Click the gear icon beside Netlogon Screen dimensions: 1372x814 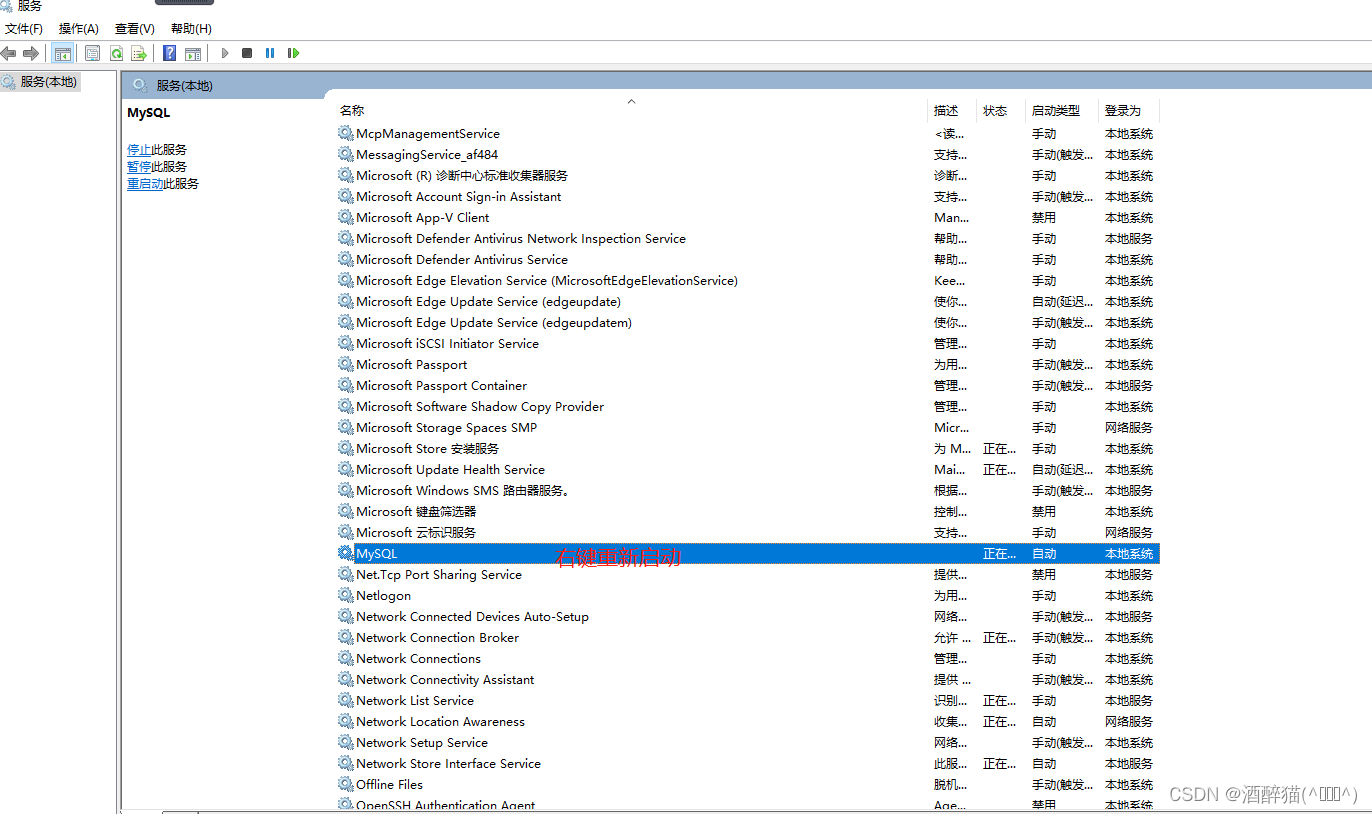click(x=346, y=595)
